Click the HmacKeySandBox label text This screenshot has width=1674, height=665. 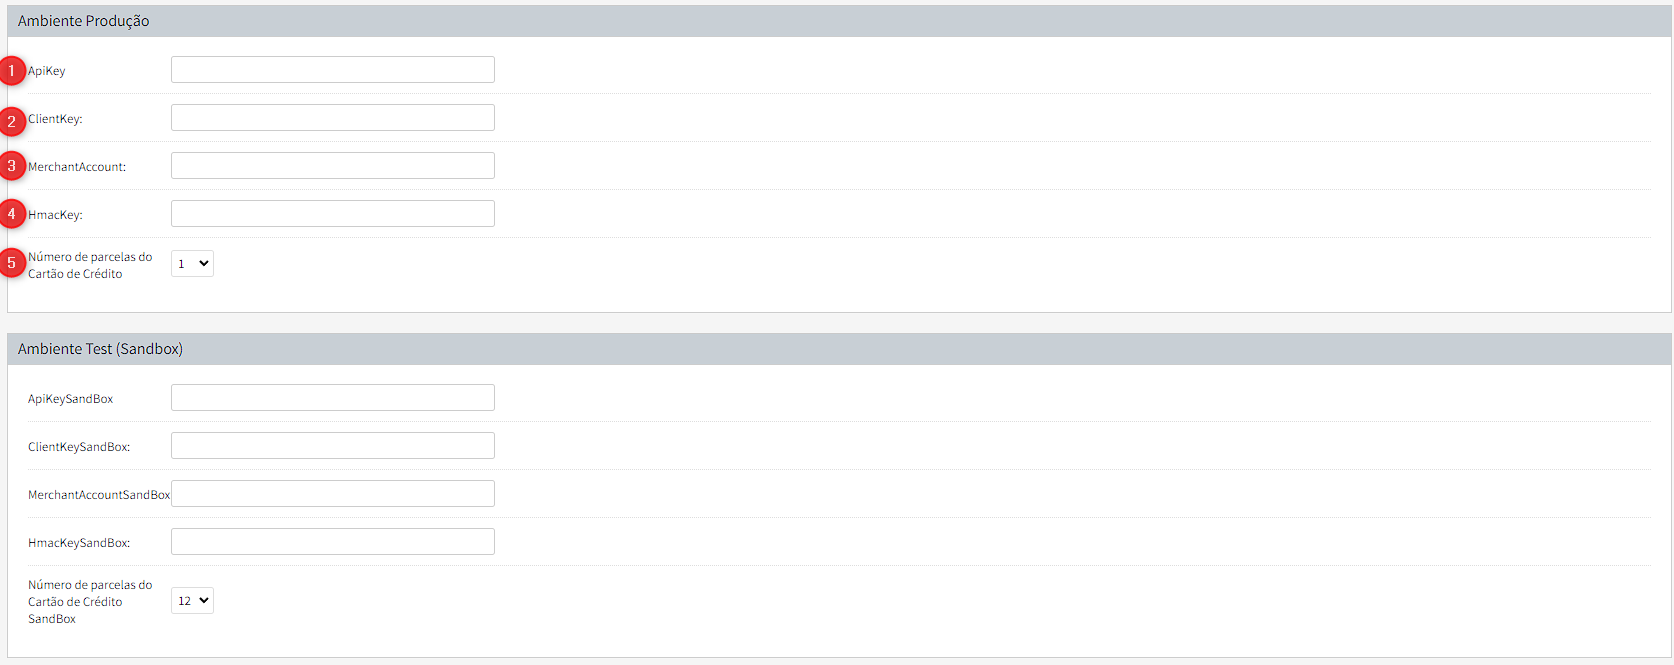(x=79, y=543)
